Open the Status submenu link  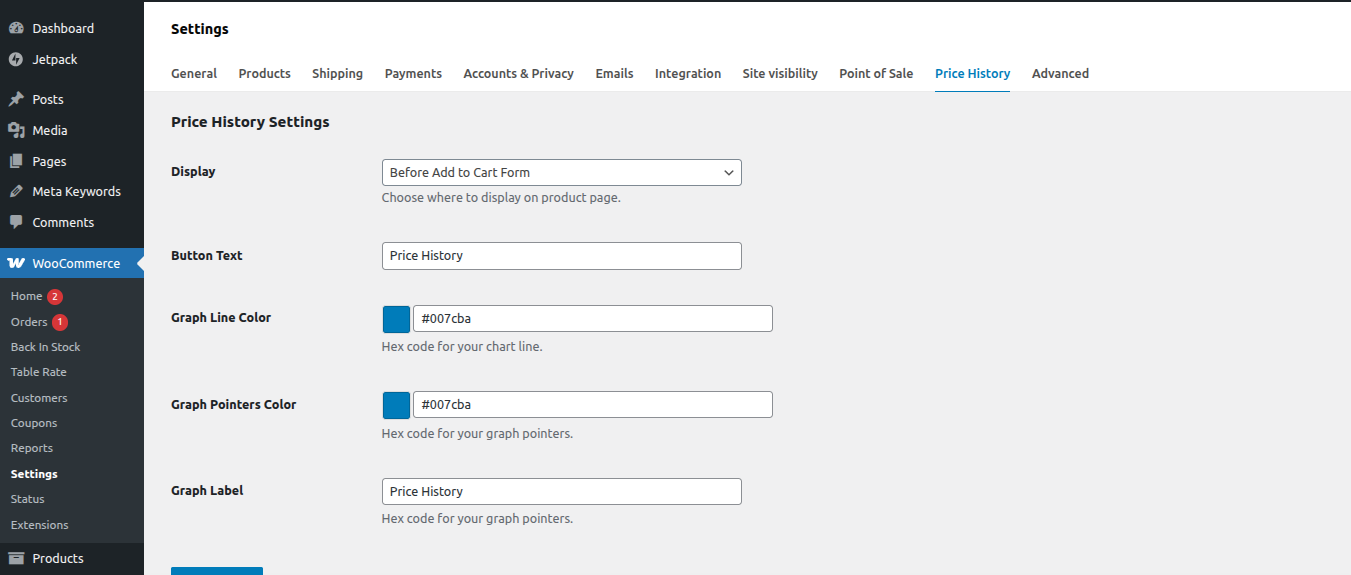coord(28,499)
